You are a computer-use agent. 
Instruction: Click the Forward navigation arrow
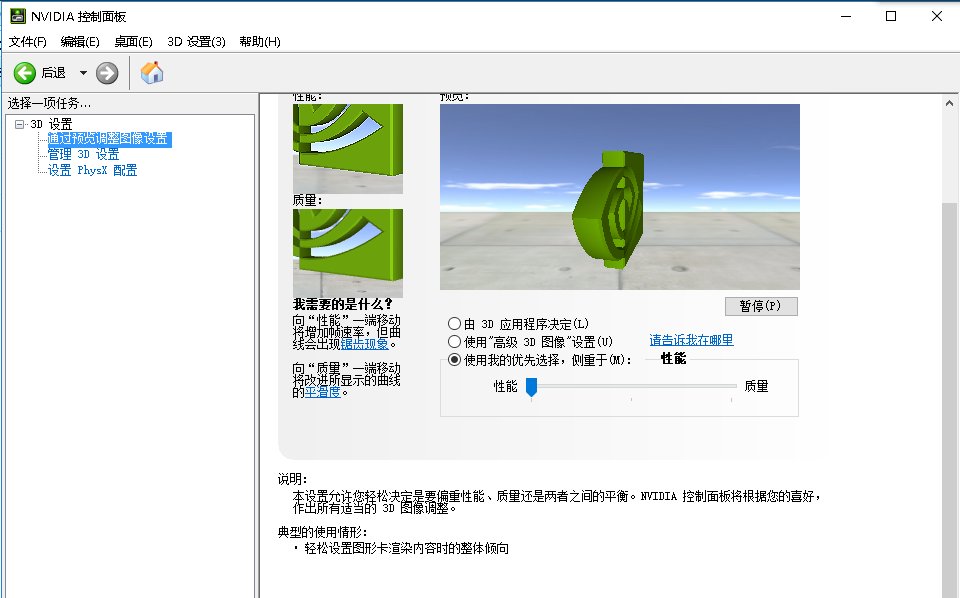[106, 72]
